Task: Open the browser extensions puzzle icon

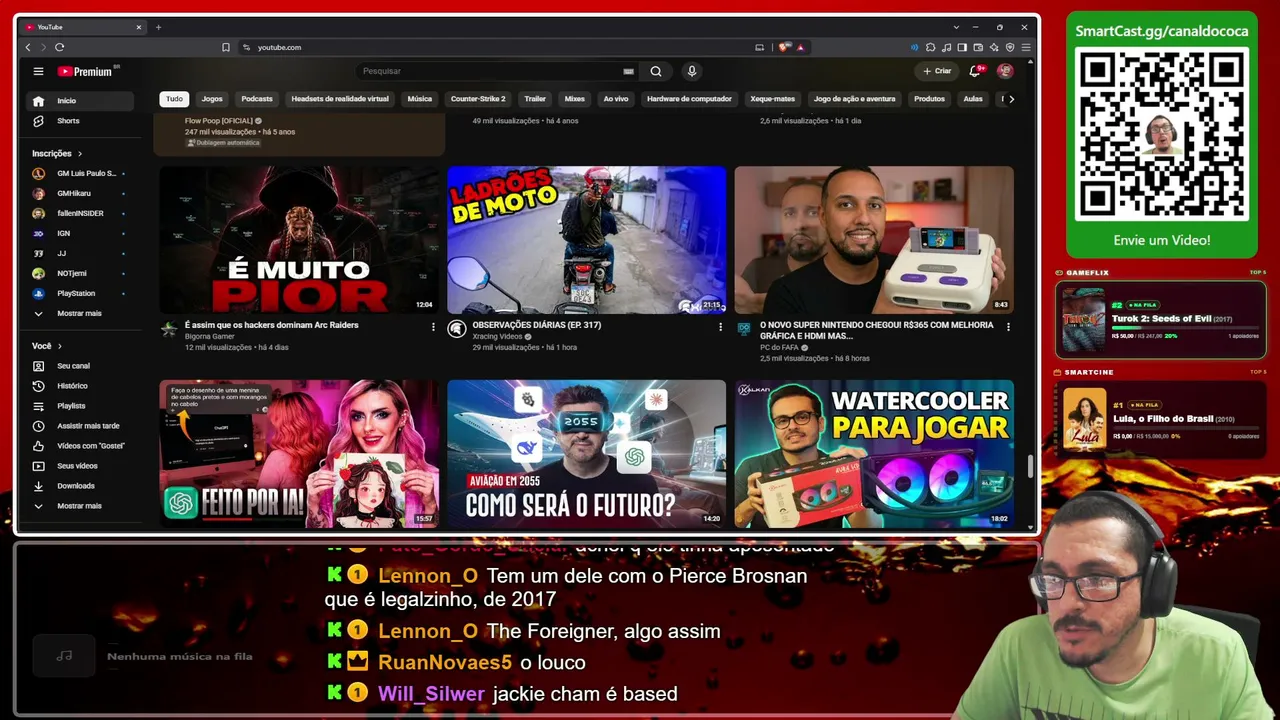Action: tap(930, 47)
